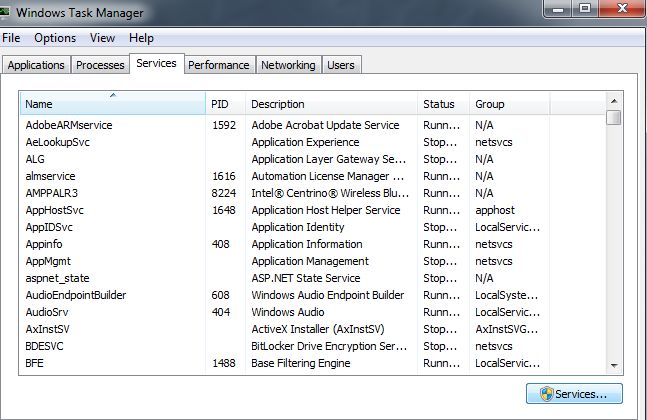Screen dimensions: 647x420
Task: Sort by the Status column header
Action: (444, 104)
